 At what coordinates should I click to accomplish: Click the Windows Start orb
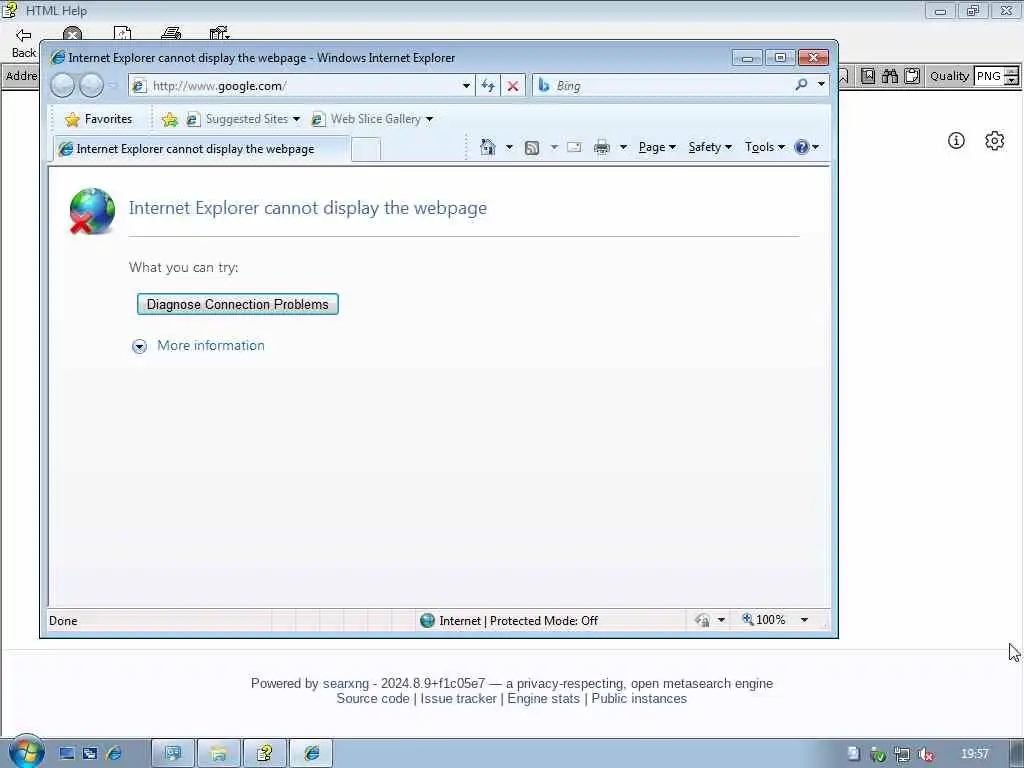(26, 752)
